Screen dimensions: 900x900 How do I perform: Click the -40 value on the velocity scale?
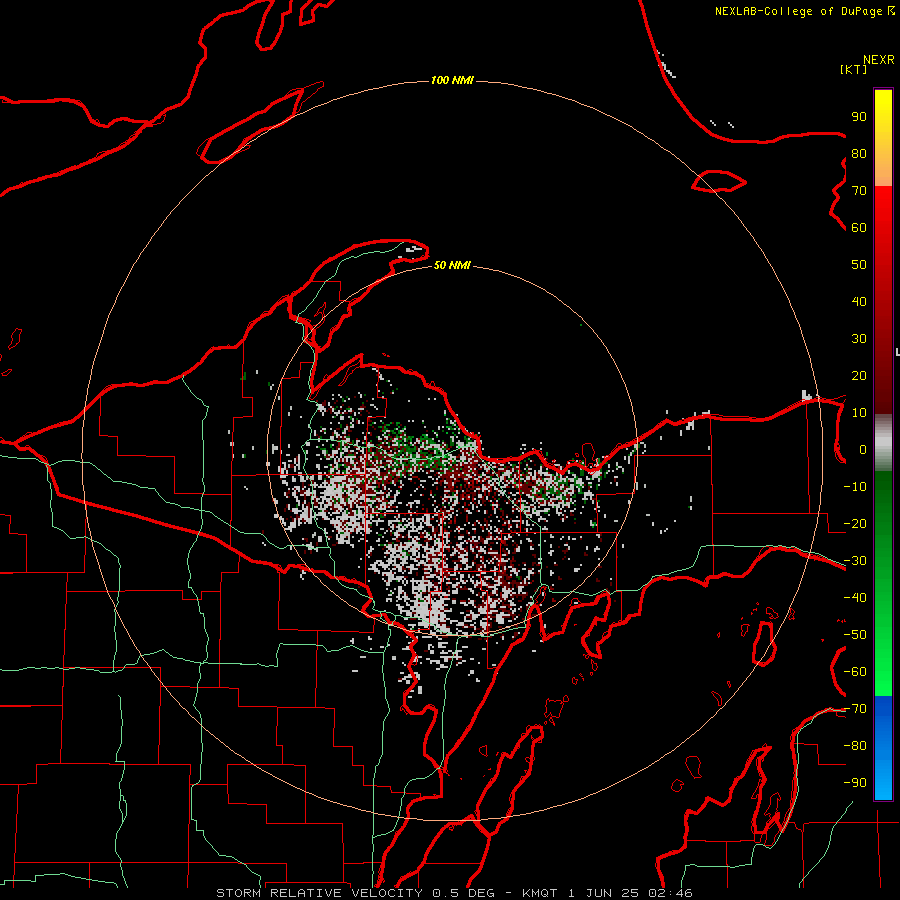pyautogui.click(x=855, y=598)
